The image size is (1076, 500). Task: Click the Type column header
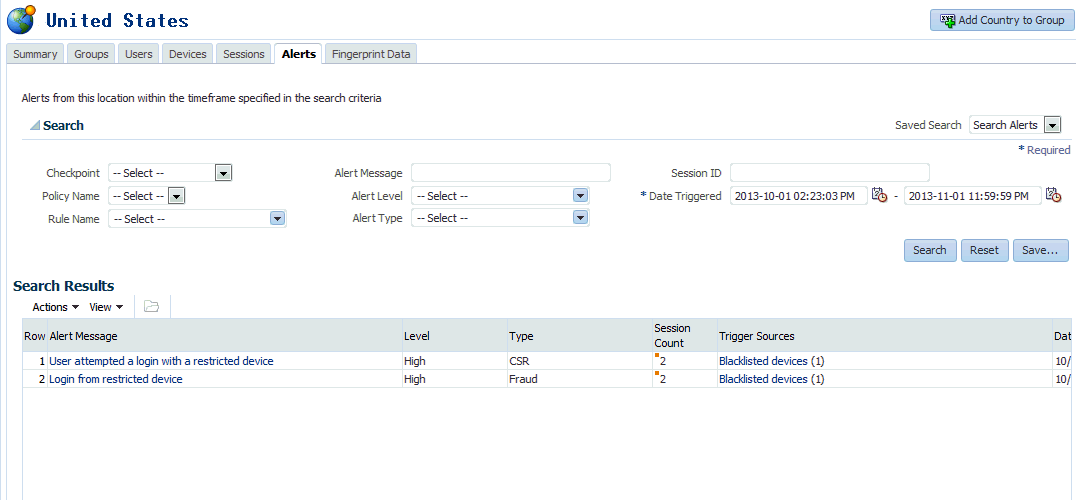(x=579, y=336)
